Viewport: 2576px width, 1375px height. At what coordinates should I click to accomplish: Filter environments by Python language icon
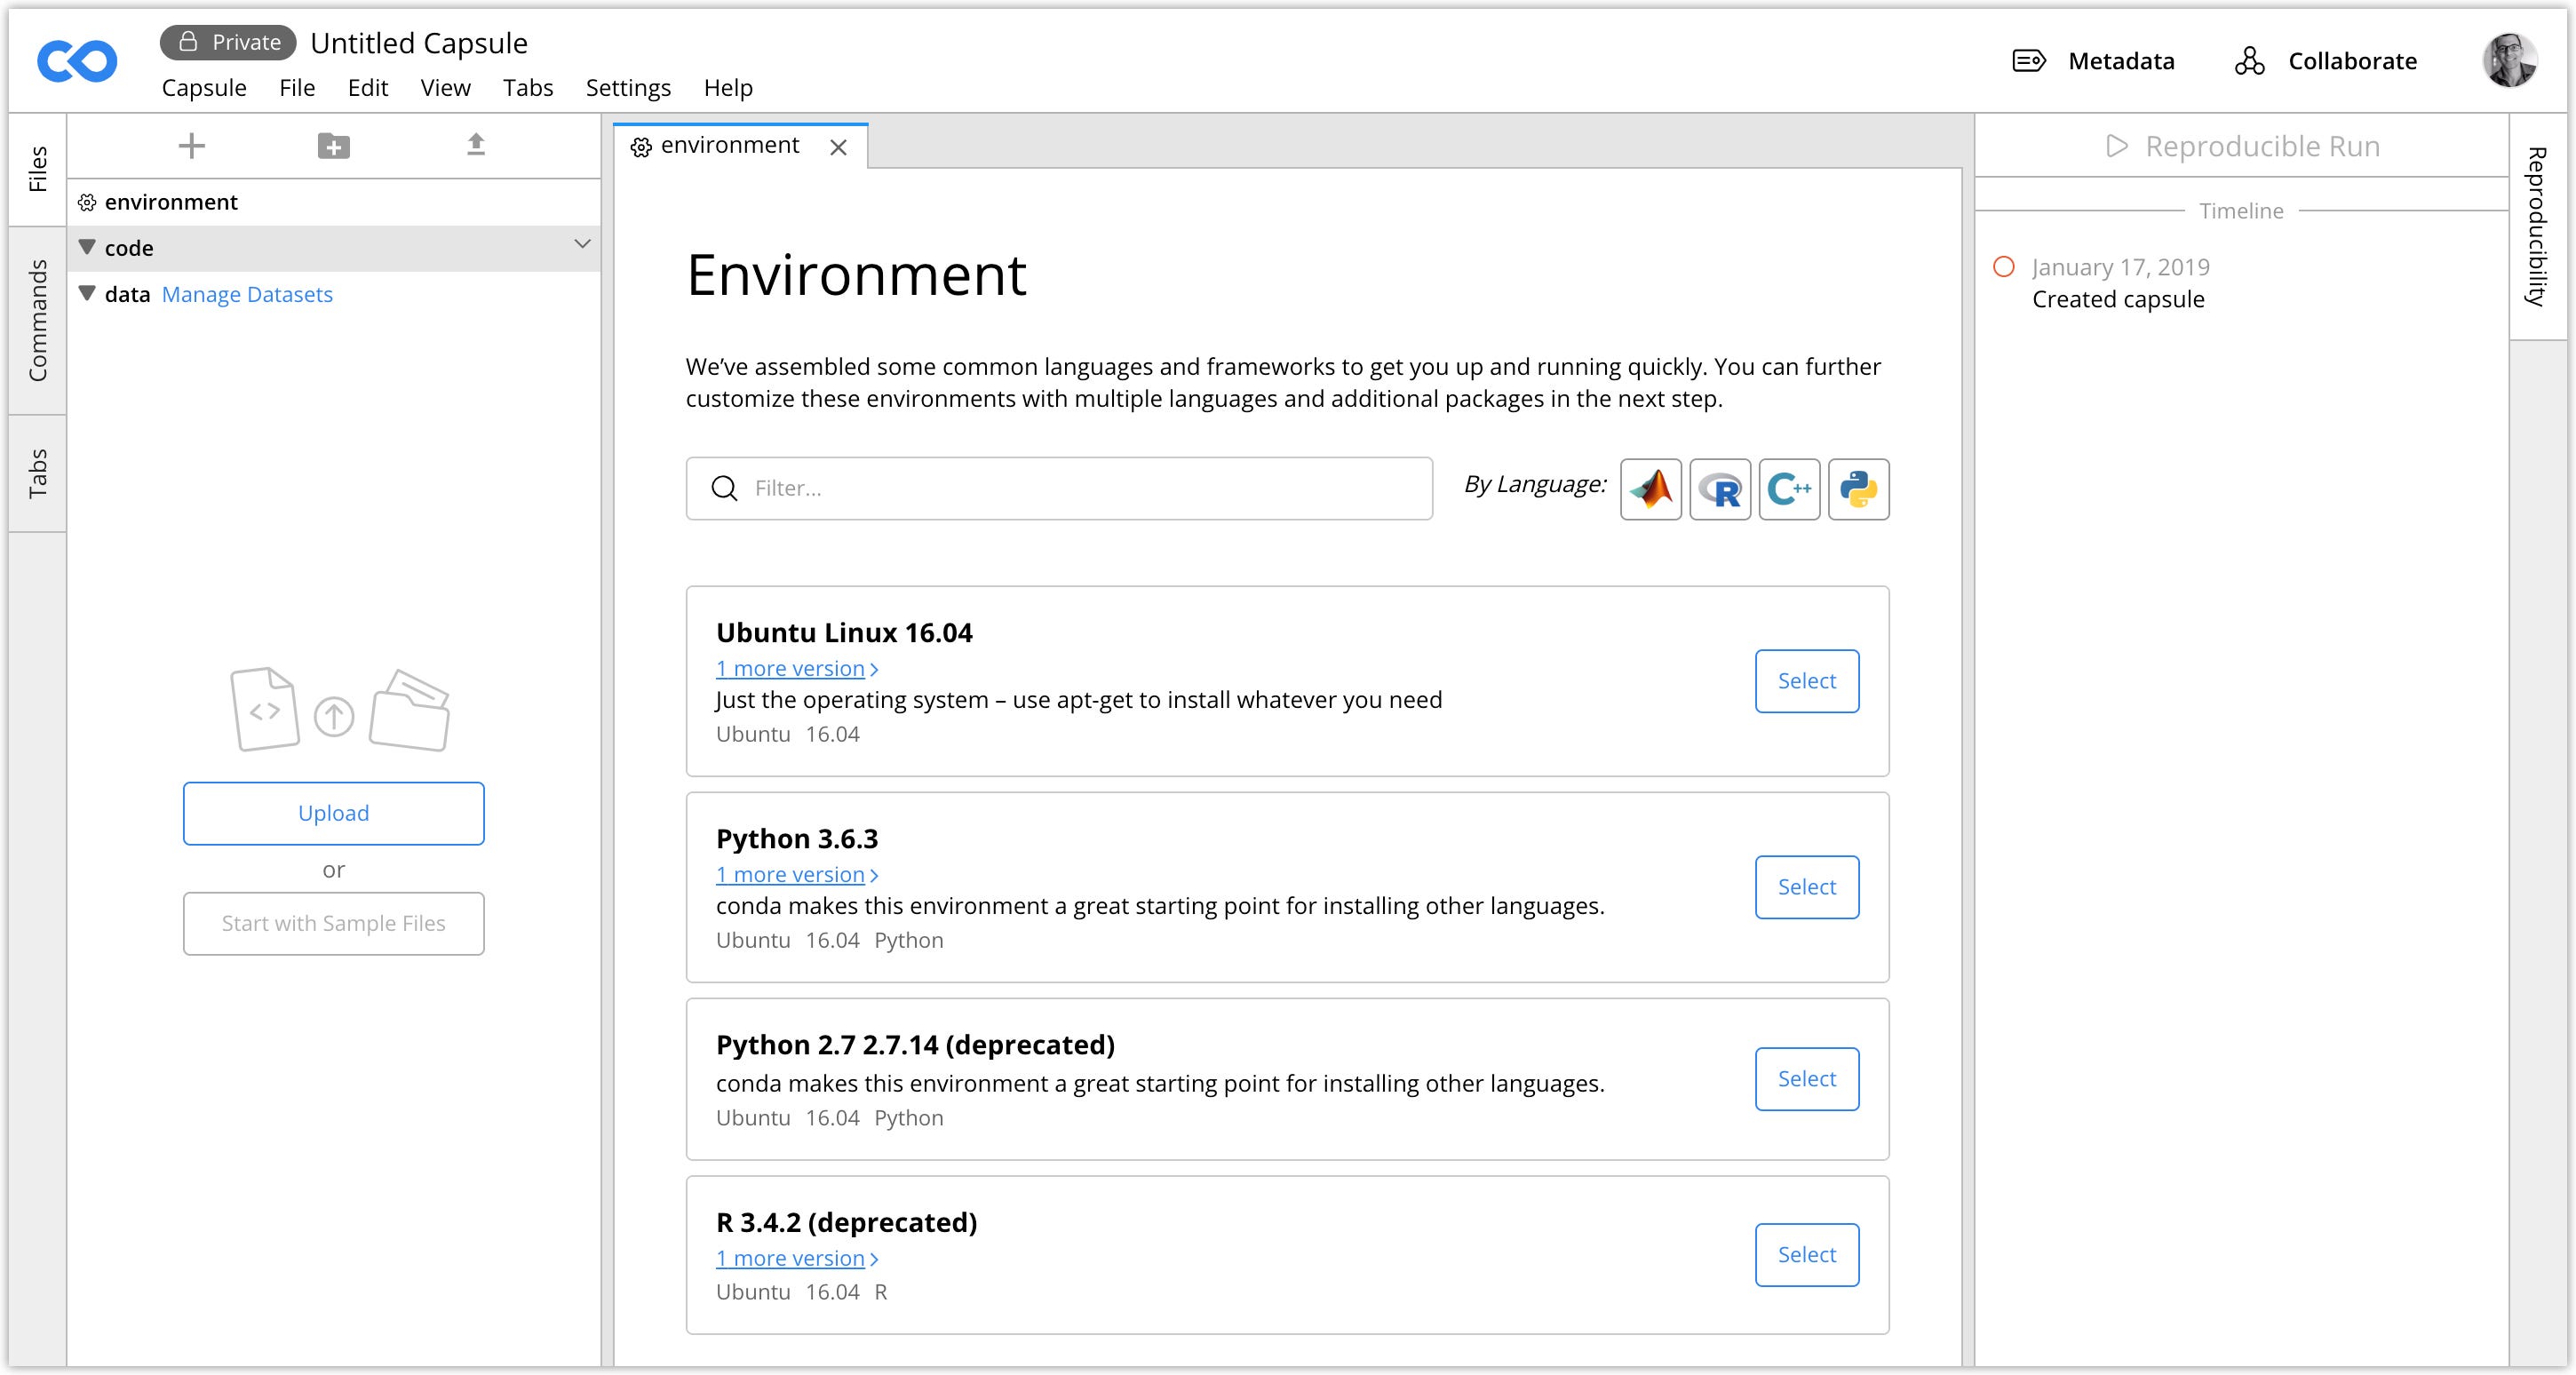(x=1860, y=489)
